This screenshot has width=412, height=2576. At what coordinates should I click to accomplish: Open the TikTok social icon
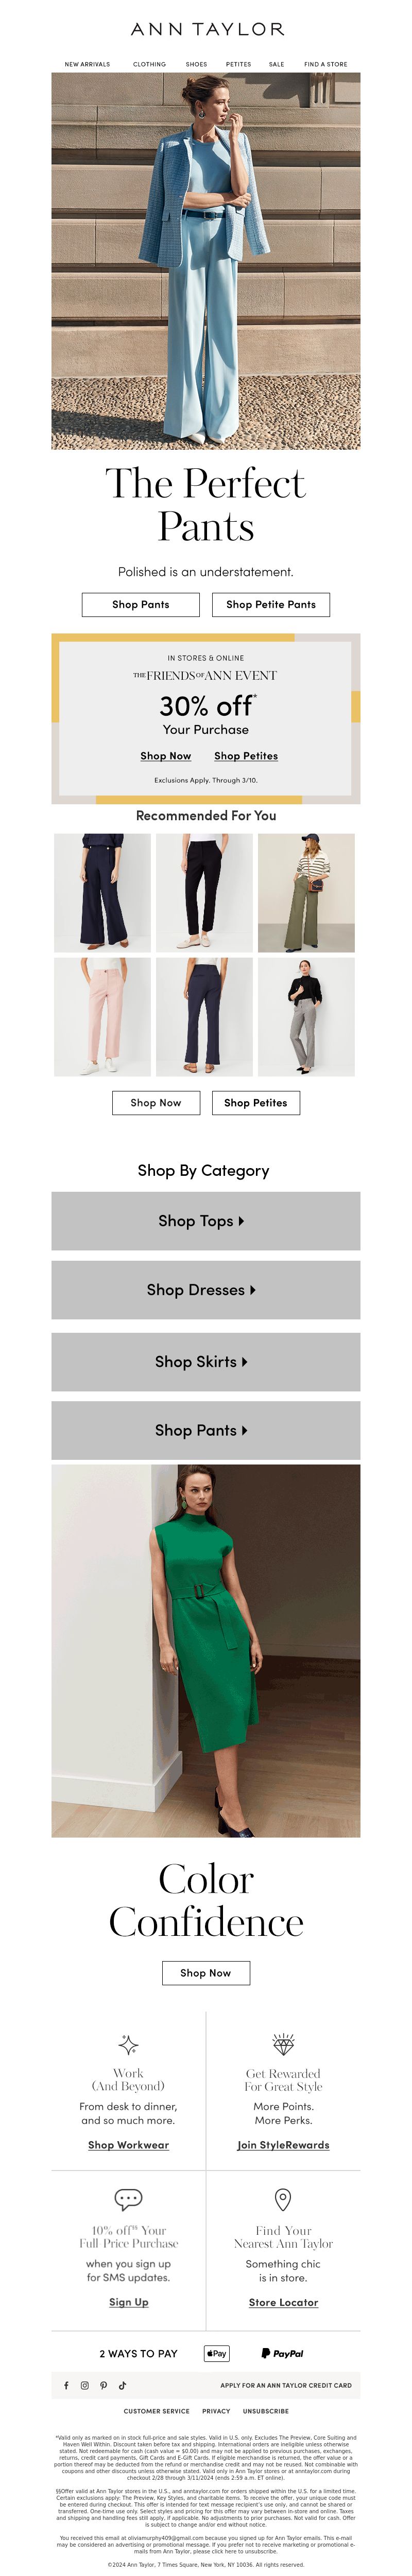click(x=122, y=2385)
